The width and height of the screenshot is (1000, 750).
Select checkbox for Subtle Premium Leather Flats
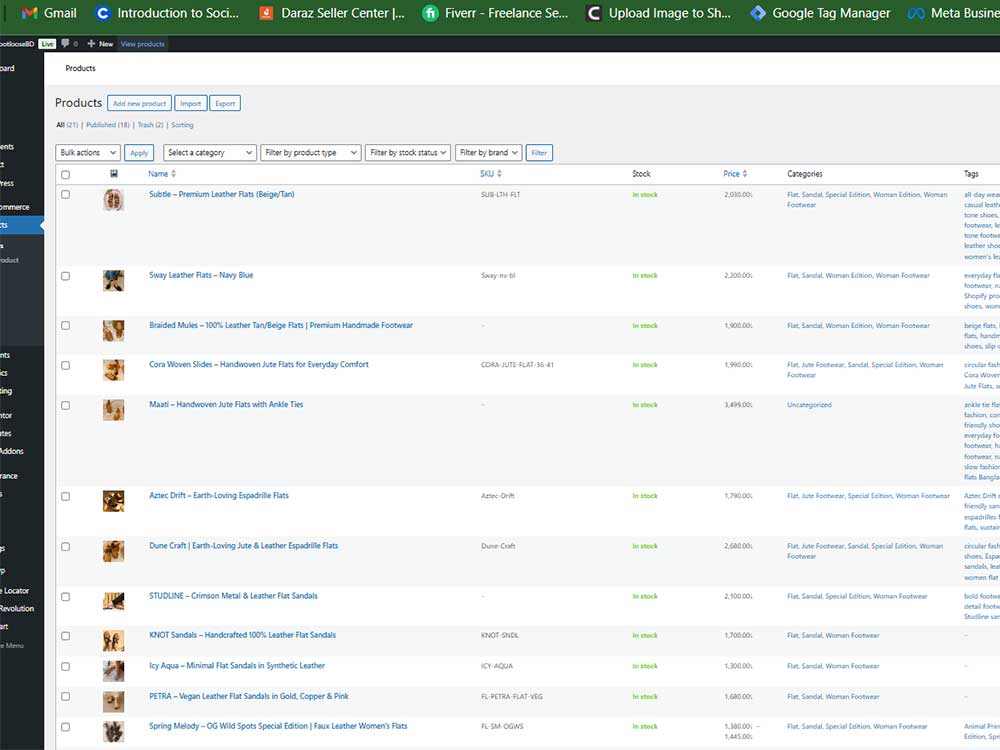click(x=65, y=195)
